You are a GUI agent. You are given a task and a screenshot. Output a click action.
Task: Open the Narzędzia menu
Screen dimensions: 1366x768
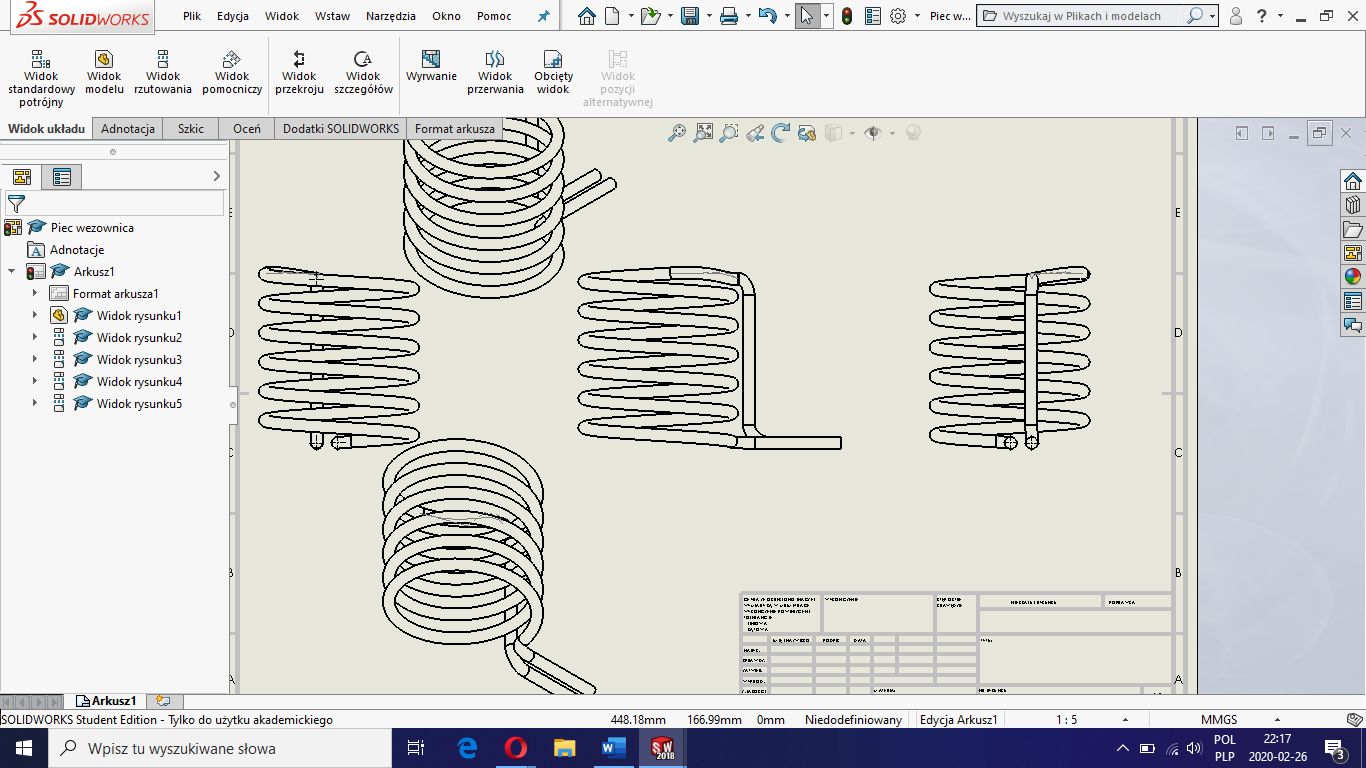[x=391, y=16]
